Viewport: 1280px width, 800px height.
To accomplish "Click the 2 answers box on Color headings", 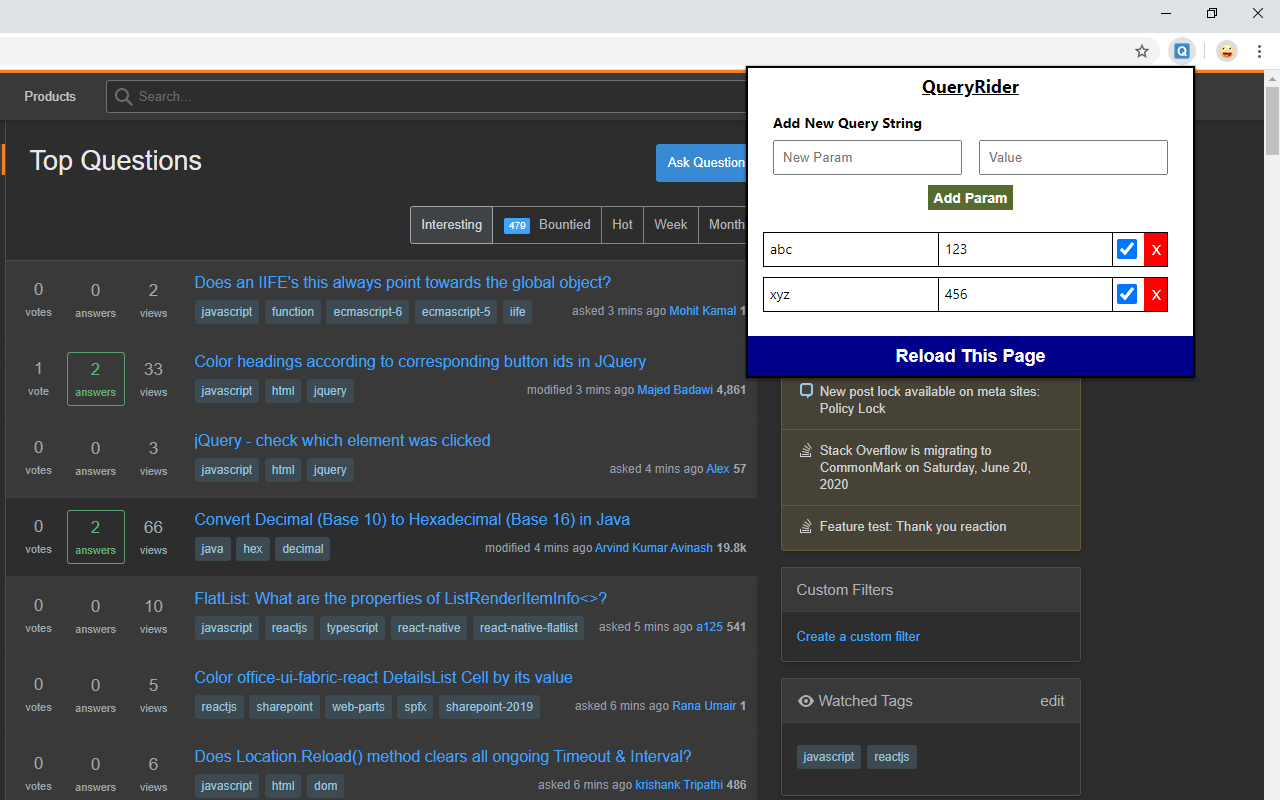I will [x=96, y=379].
